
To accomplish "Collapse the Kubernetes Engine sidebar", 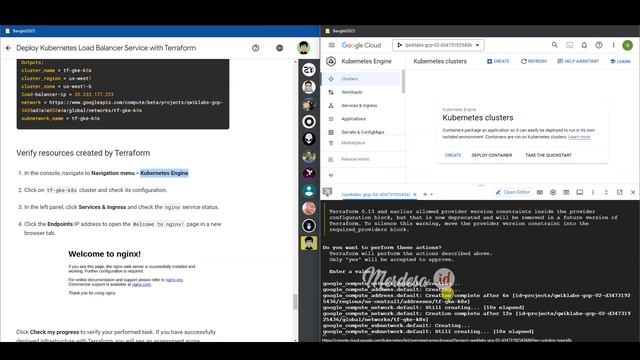I will click(x=331, y=175).
